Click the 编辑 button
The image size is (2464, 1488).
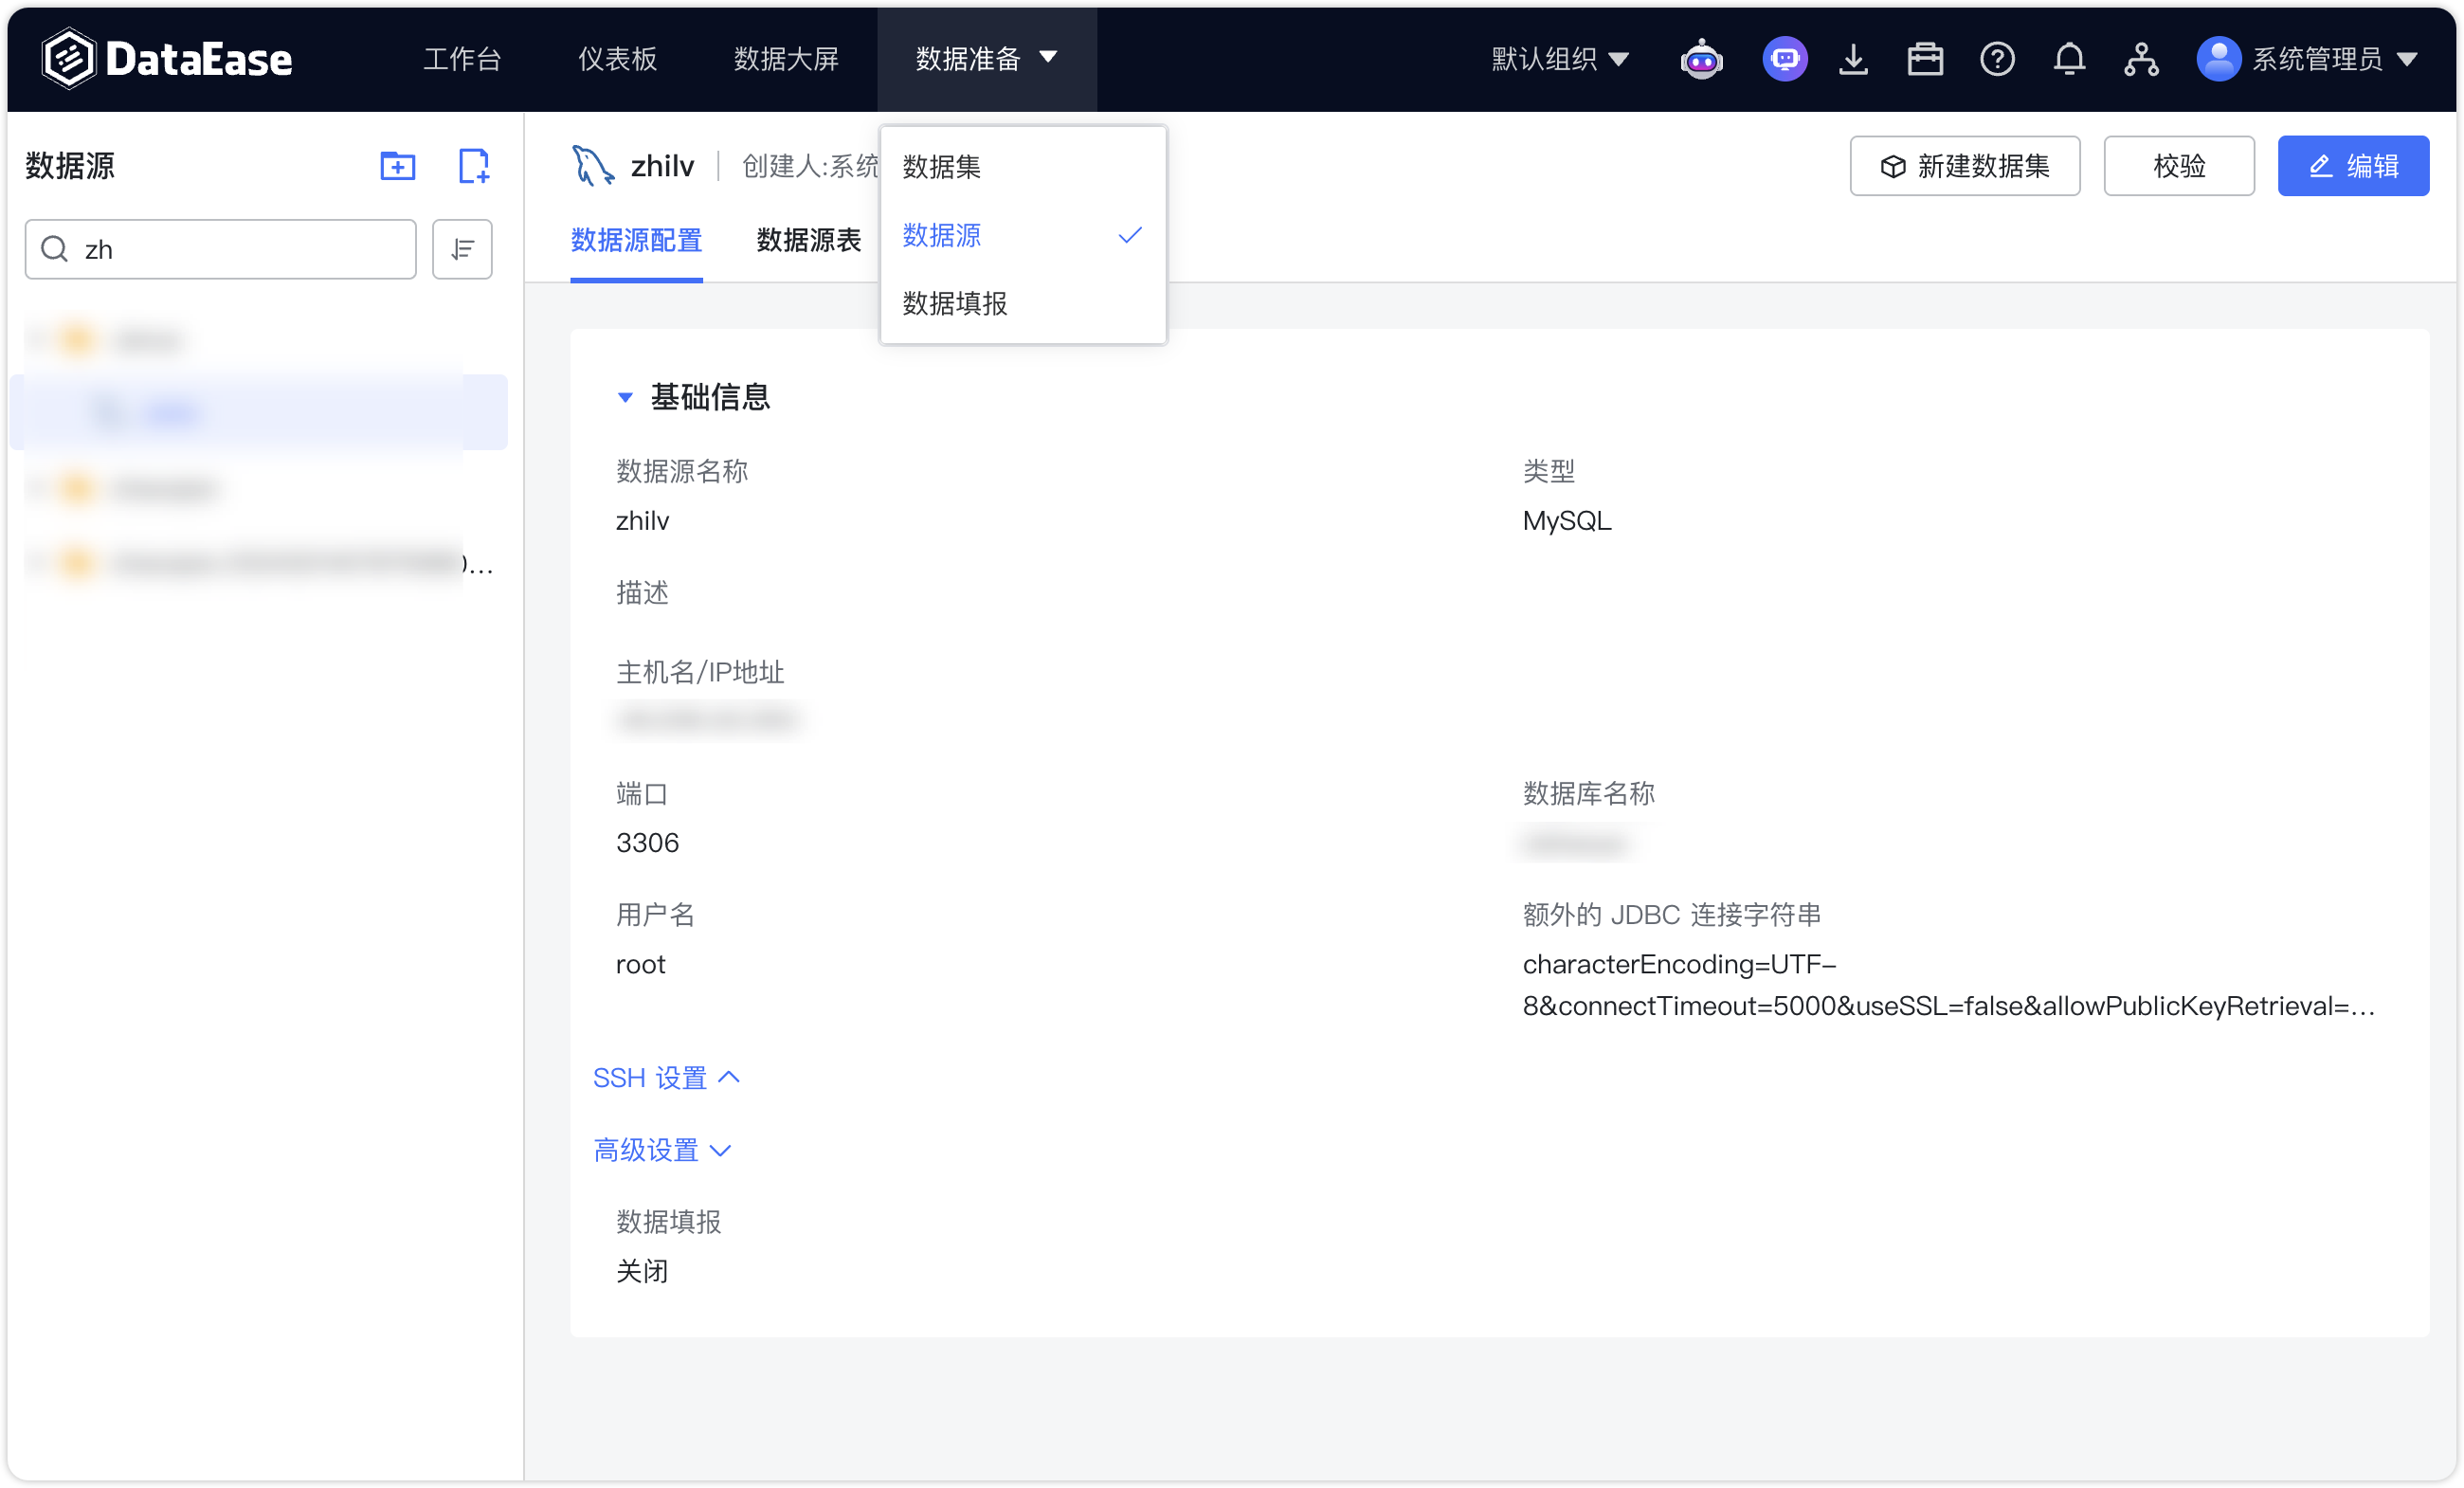[2352, 165]
